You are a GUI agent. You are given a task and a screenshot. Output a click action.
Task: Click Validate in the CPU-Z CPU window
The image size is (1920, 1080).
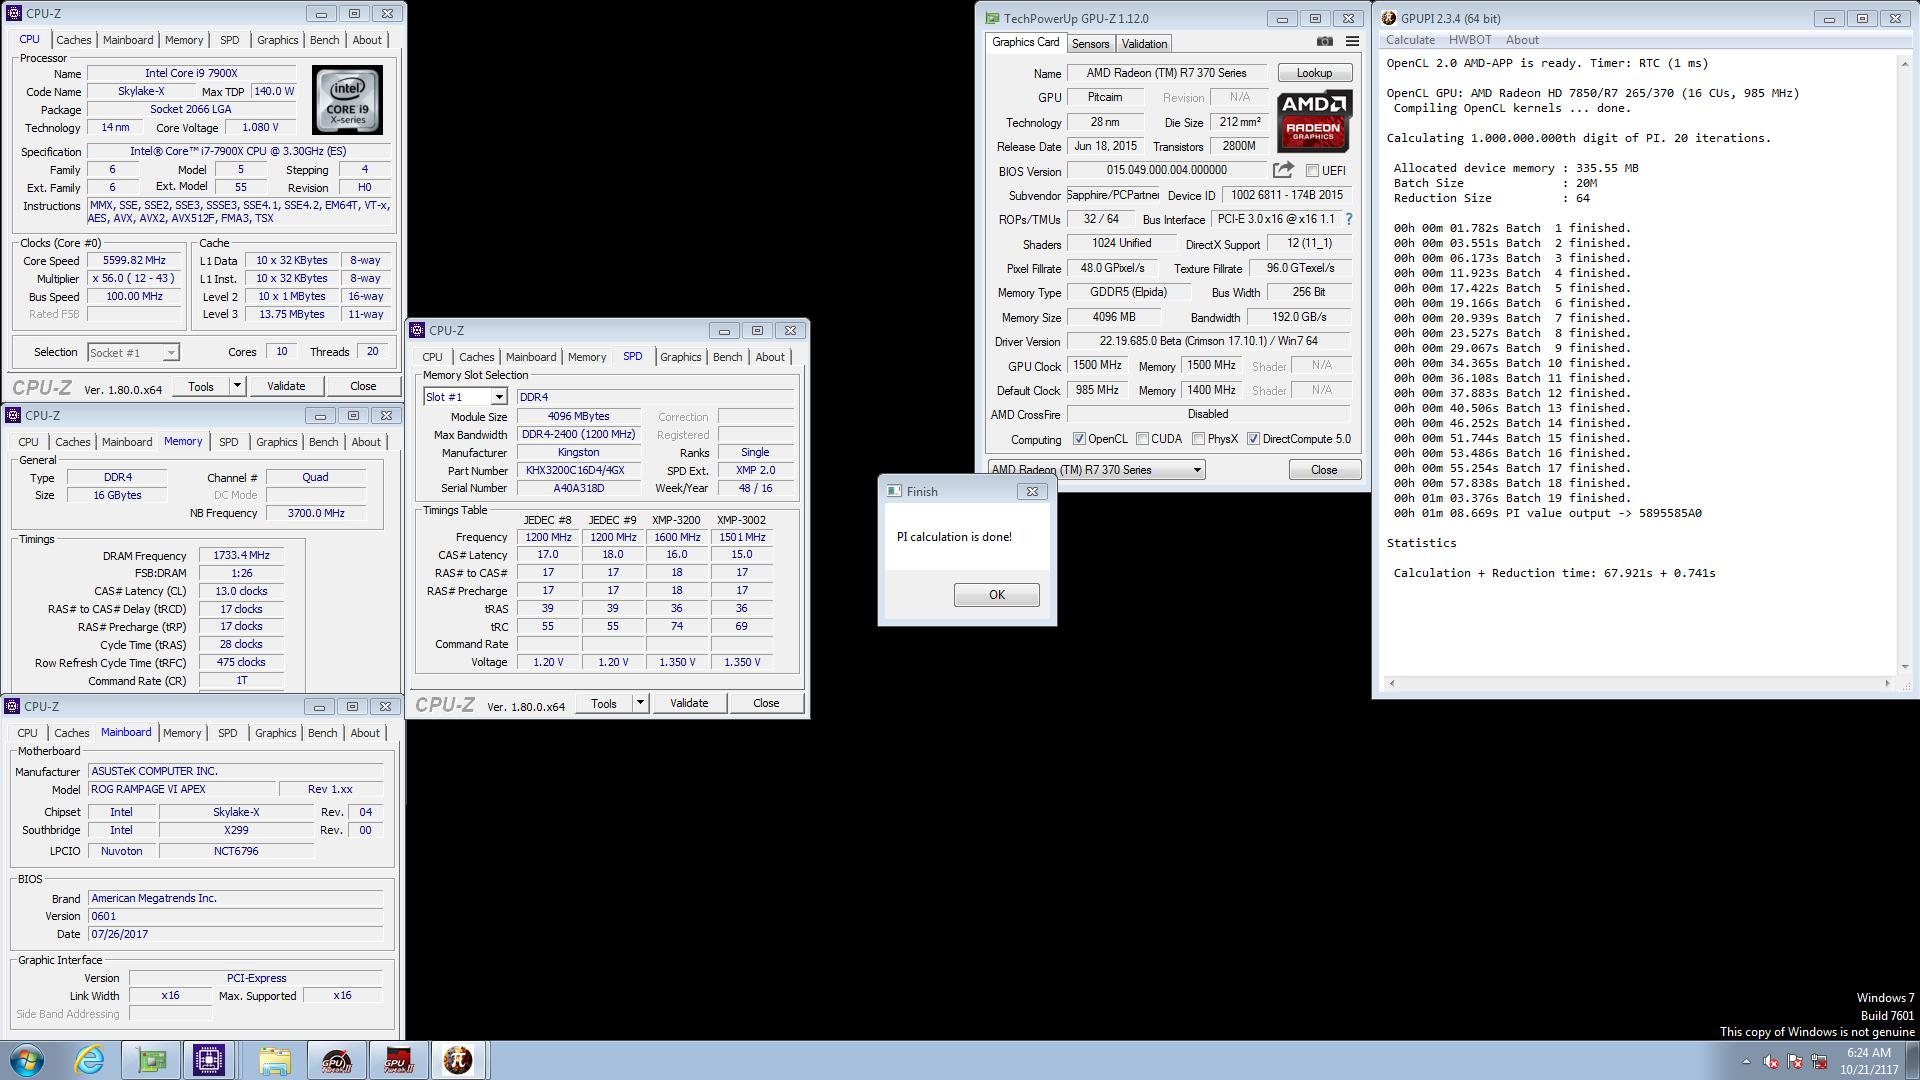(286, 386)
